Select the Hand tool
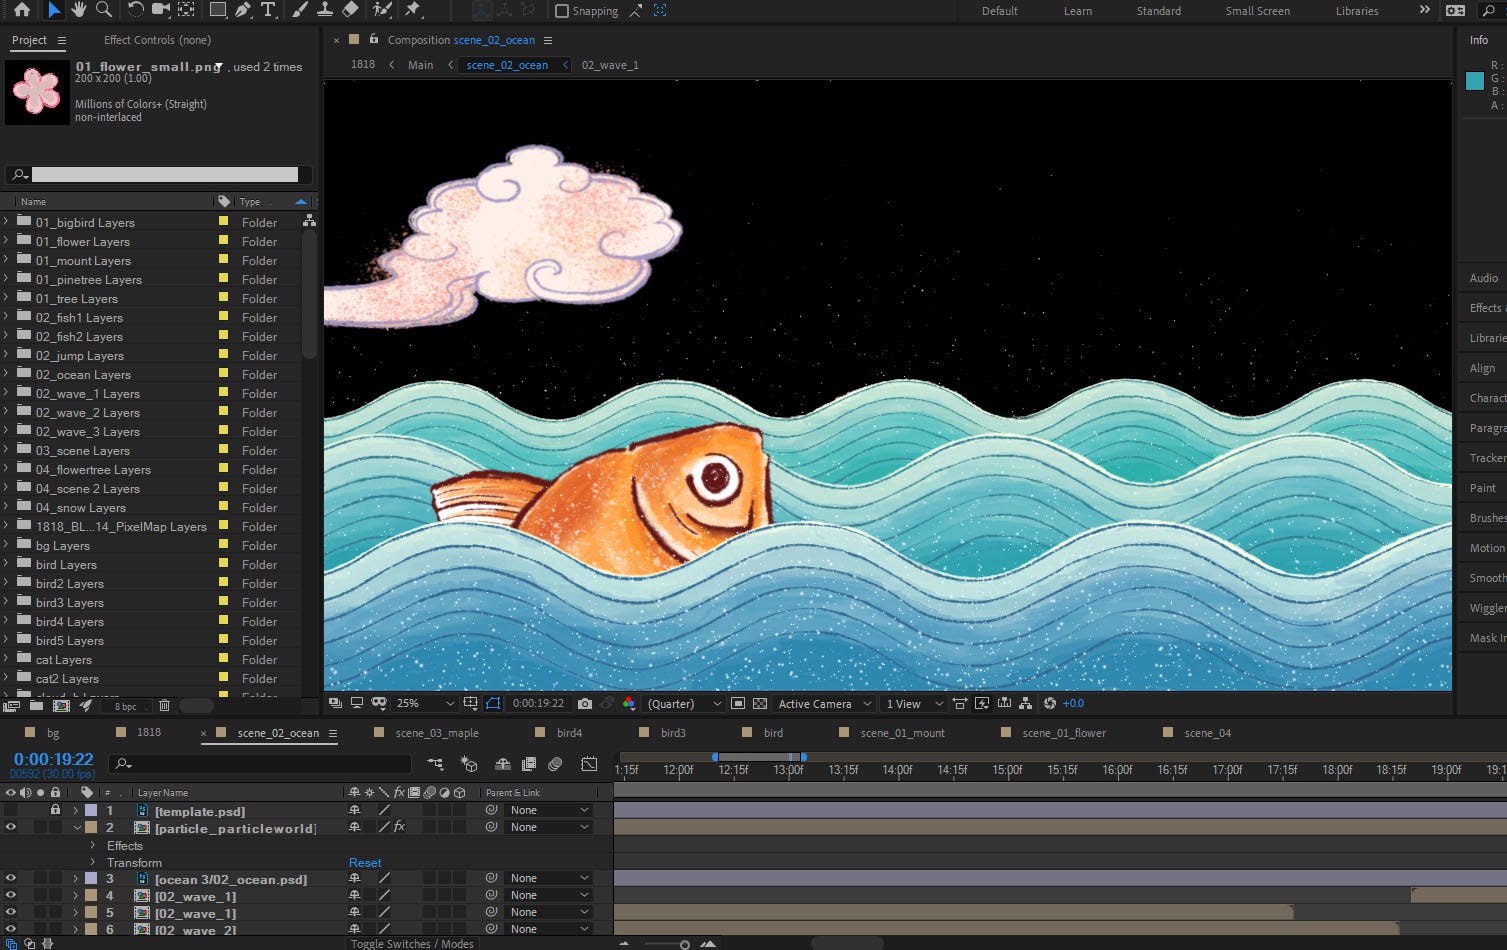The width and height of the screenshot is (1507, 950). point(80,10)
